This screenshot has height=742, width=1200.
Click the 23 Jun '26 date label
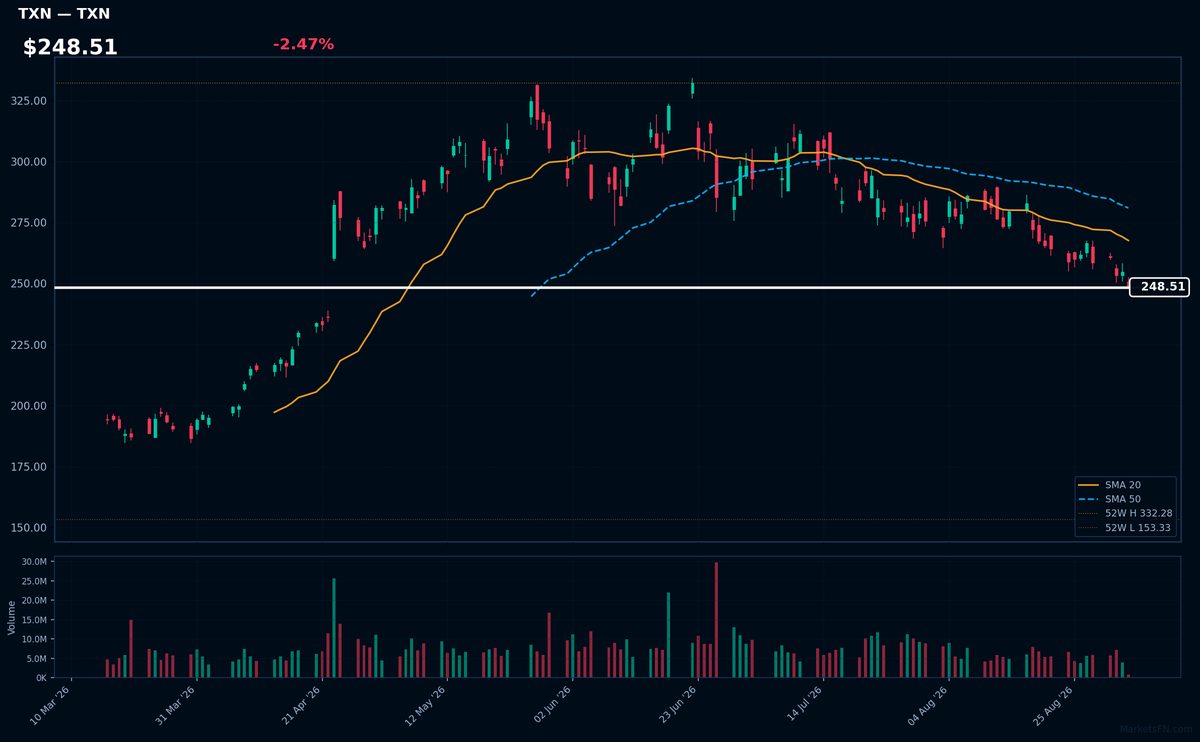[x=676, y=705]
